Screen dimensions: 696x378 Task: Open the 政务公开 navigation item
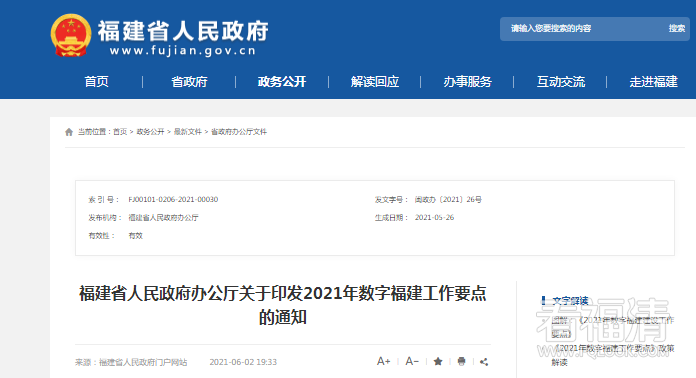coord(282,82)
